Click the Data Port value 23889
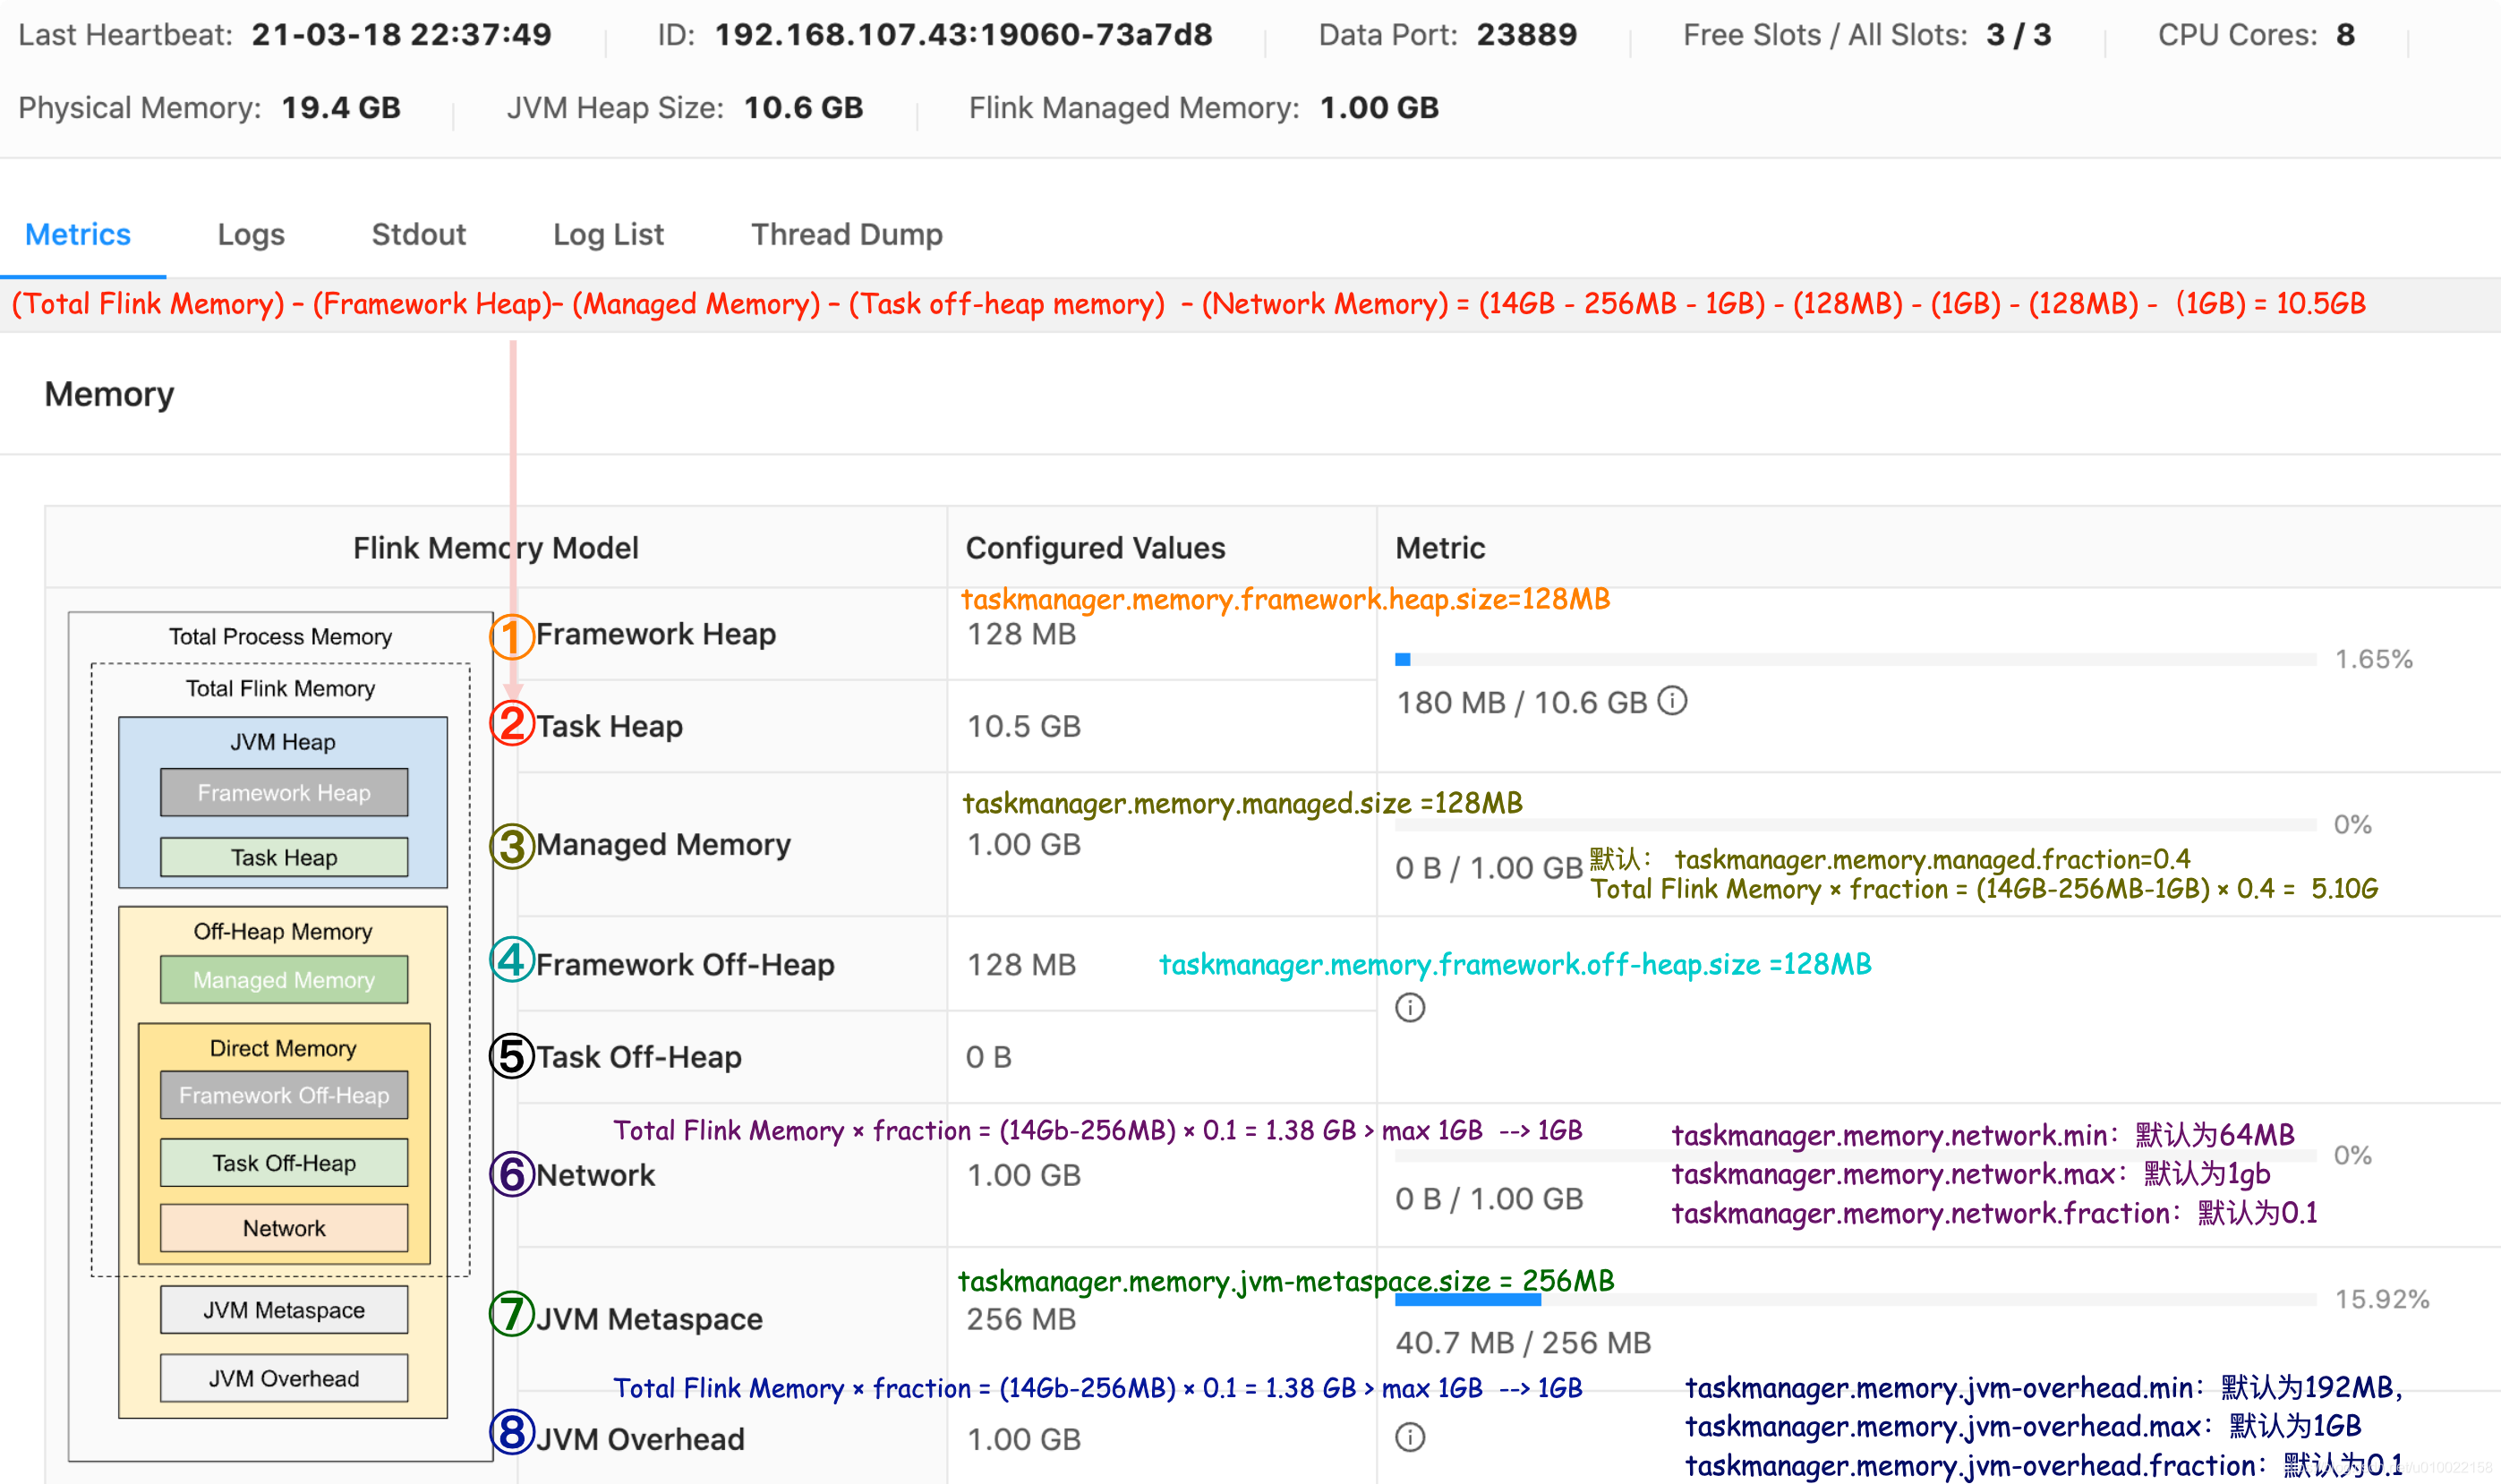 1527,35
